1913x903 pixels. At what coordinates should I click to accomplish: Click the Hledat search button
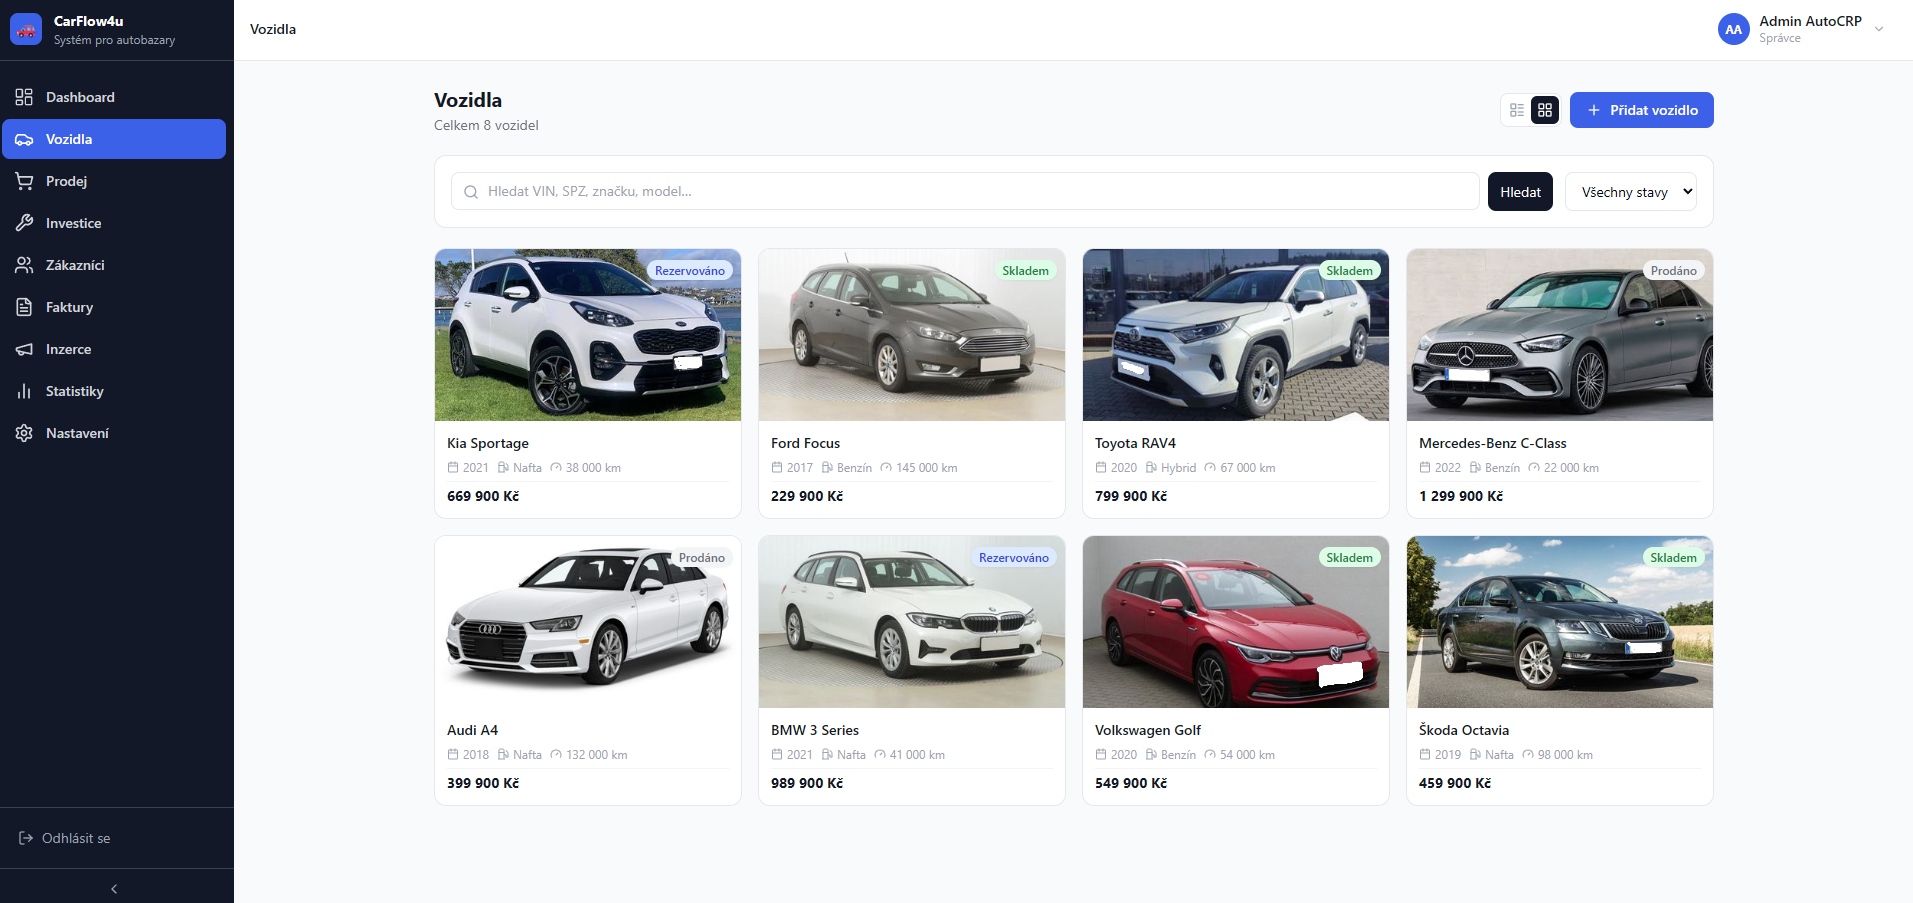(1520, 192)
